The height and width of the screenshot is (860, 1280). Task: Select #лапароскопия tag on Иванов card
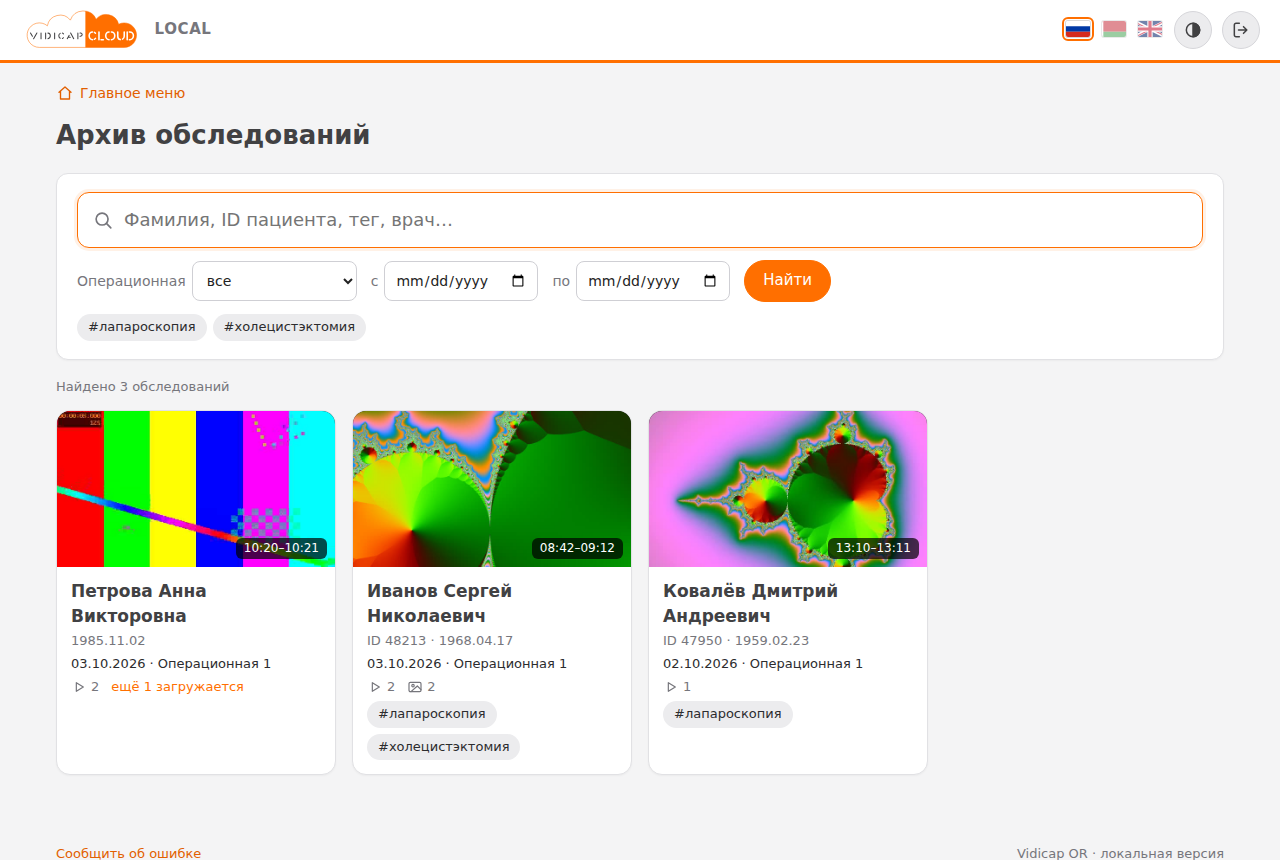point(432,714)
